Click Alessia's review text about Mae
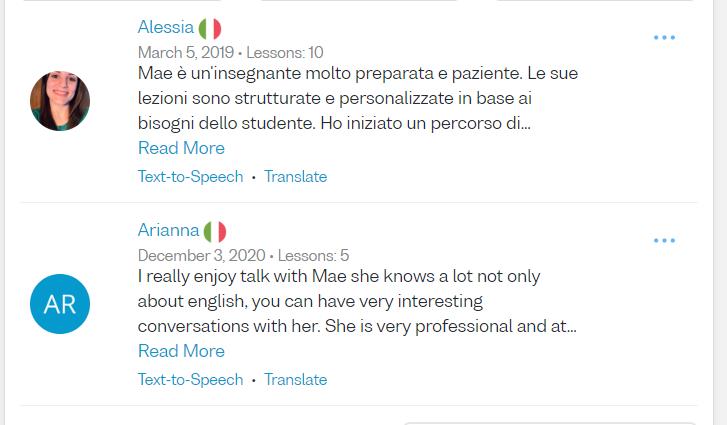727x425 pixels. (x=357, y=98)
